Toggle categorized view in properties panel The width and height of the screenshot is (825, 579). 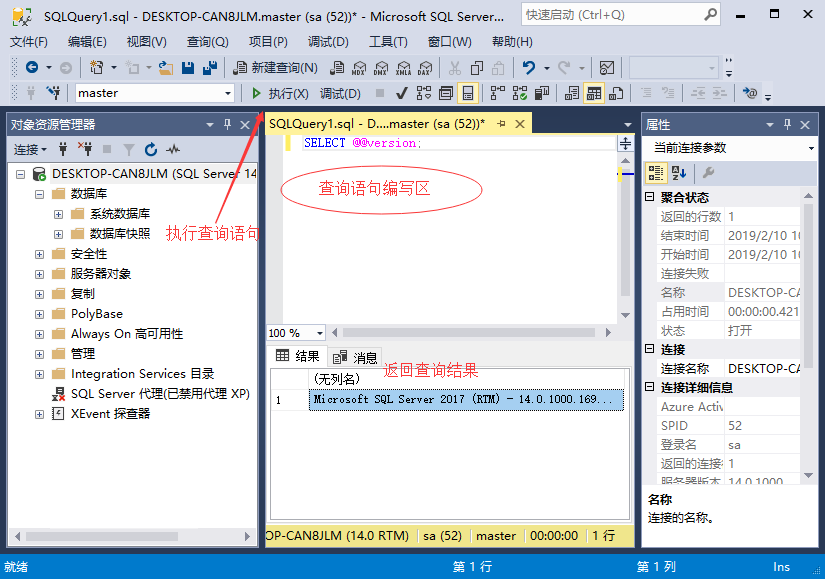coord(656,173)
